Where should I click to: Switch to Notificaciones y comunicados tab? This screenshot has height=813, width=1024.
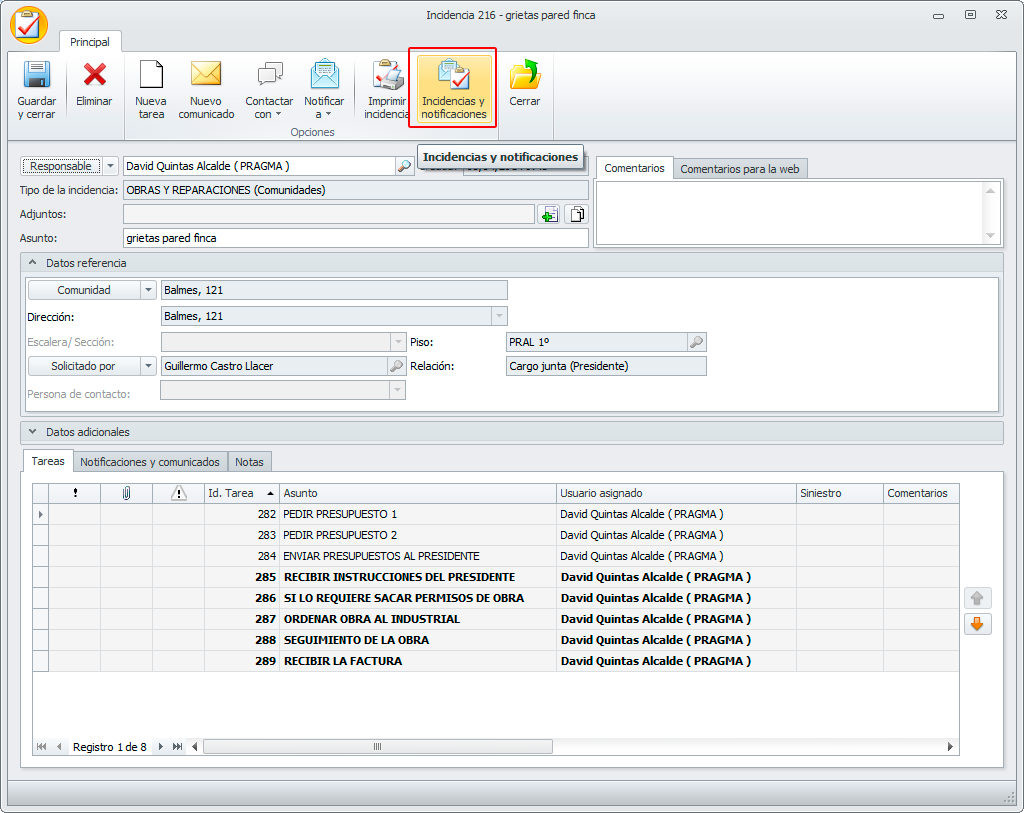(150, 462)
